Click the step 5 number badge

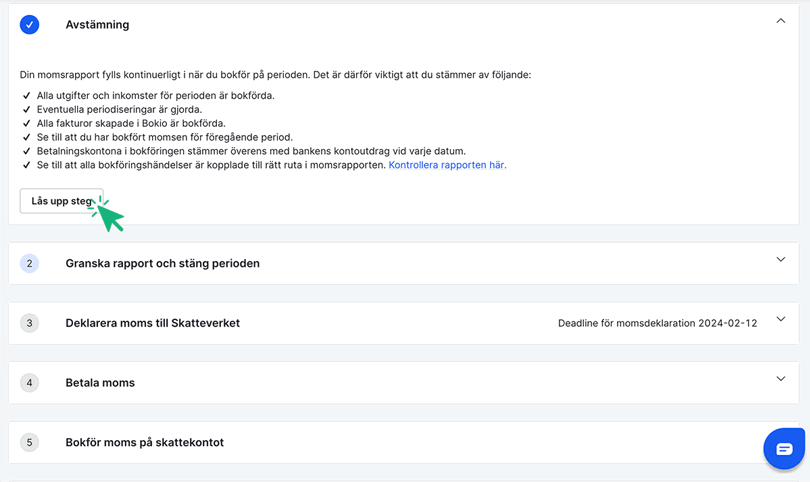(30, 442)
